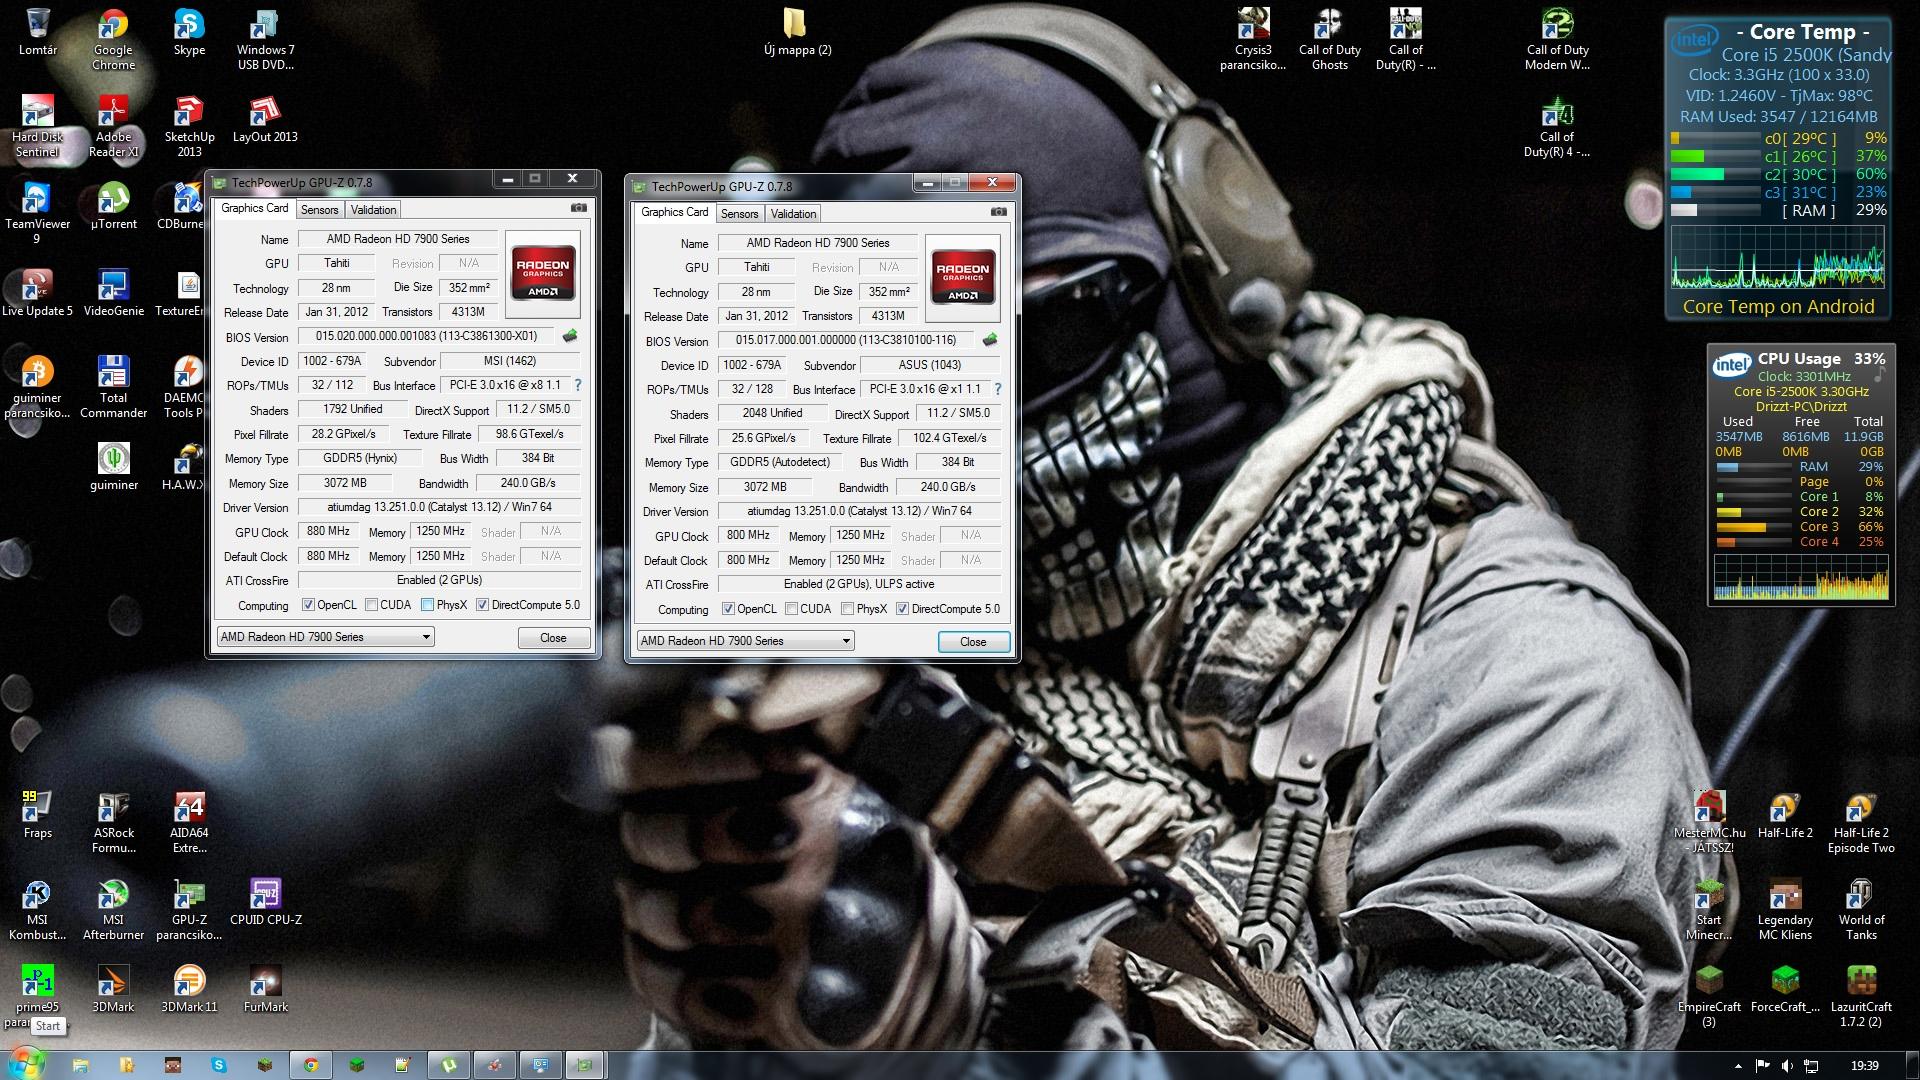This screenshot has width=1920, height=1080.
Task: Toggle PhysX checkbox in left GPU-Z window
Action: click(x=428, y=605)
